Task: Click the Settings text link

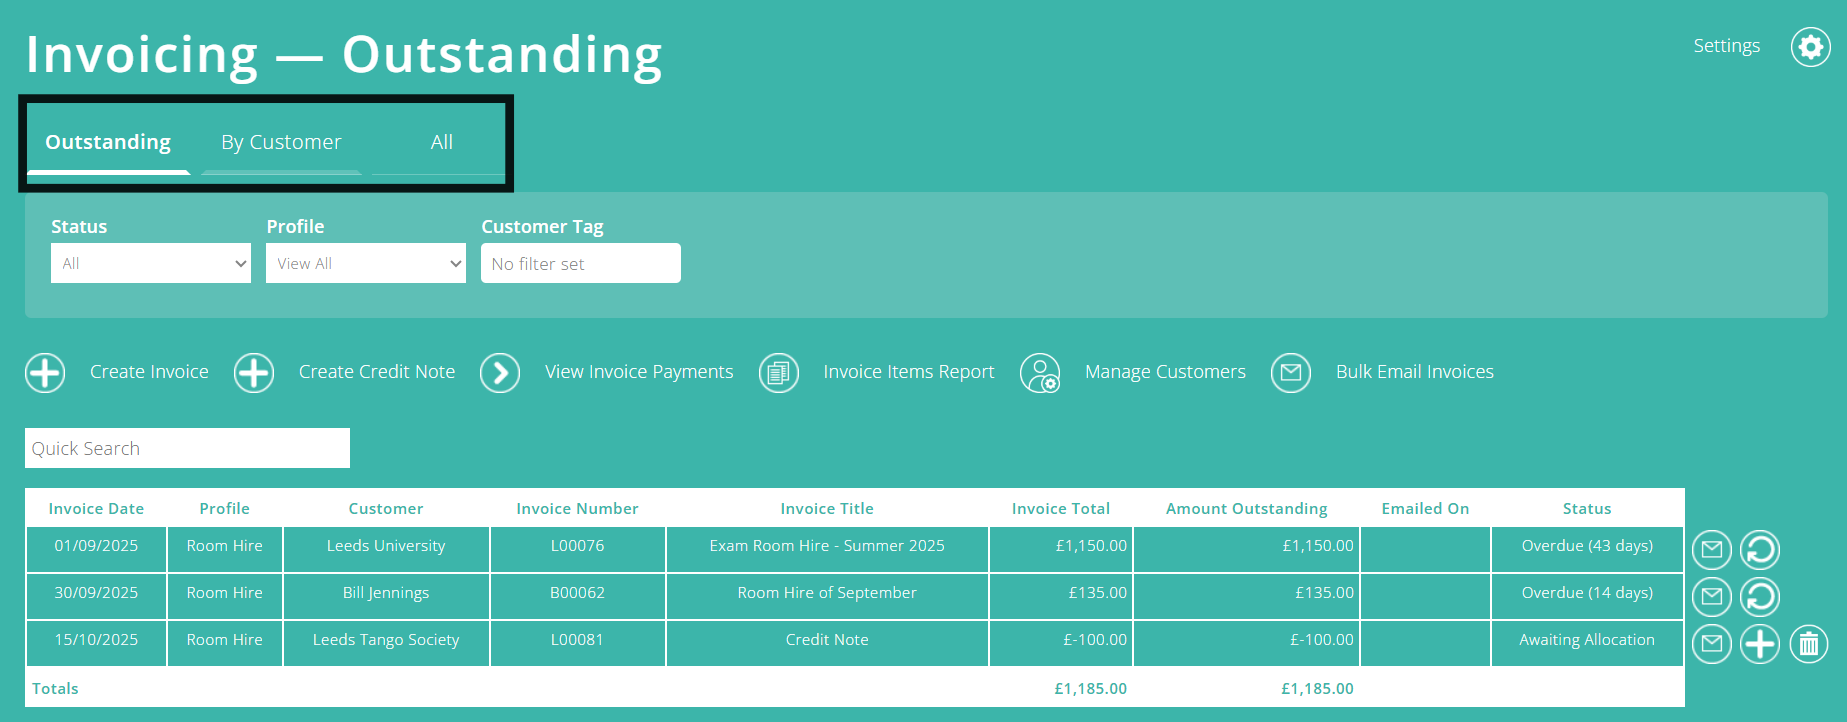Action: tap(1726, 46)
